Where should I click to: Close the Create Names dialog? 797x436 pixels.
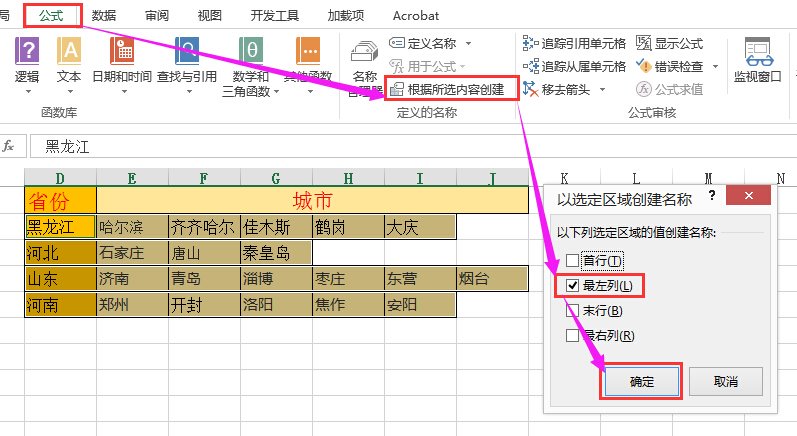point(748,196)
